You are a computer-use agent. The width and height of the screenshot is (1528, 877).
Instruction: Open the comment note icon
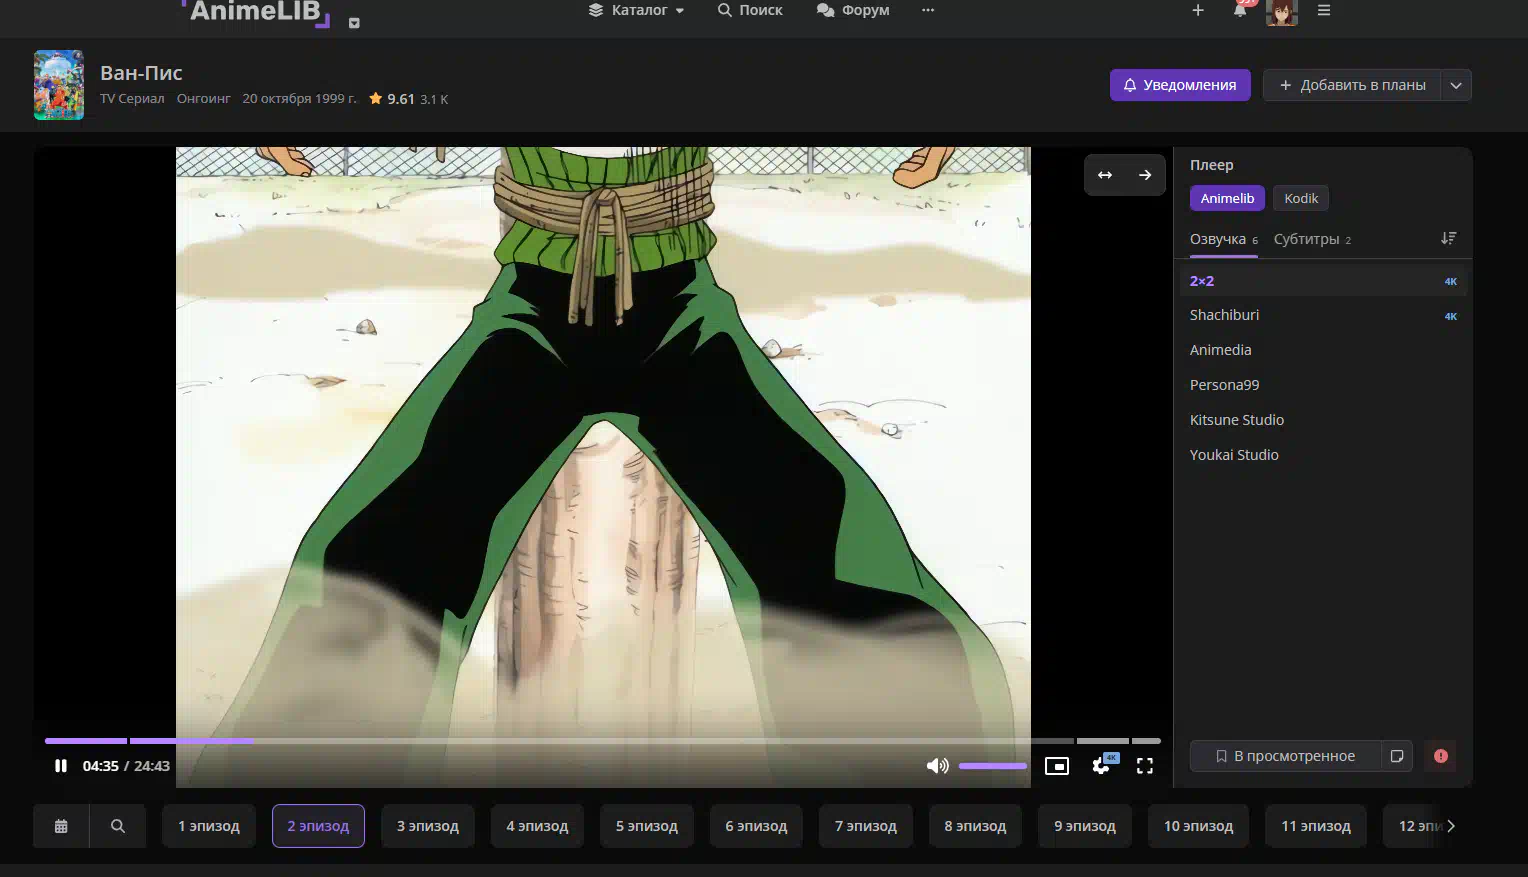(x=1397, y=756)
